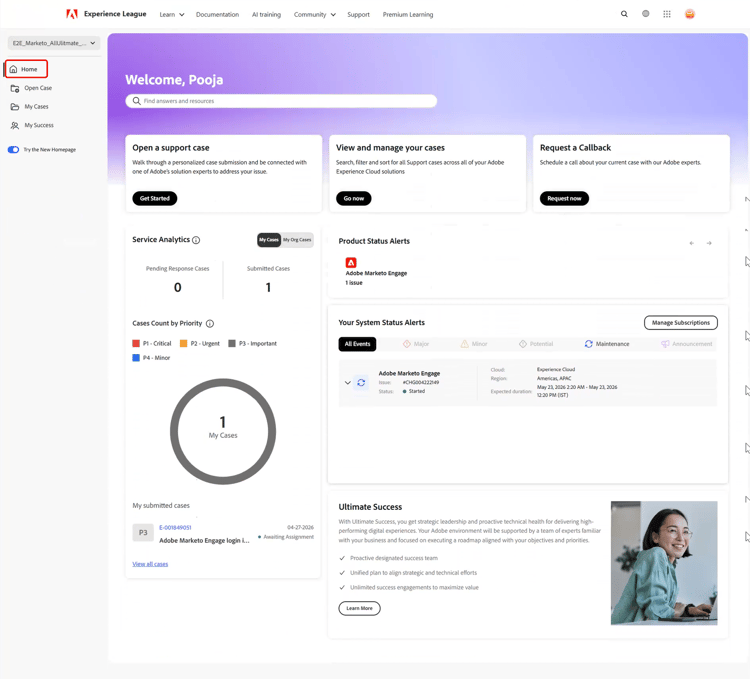Open the user profile avatar

click(x=690, y=14)
